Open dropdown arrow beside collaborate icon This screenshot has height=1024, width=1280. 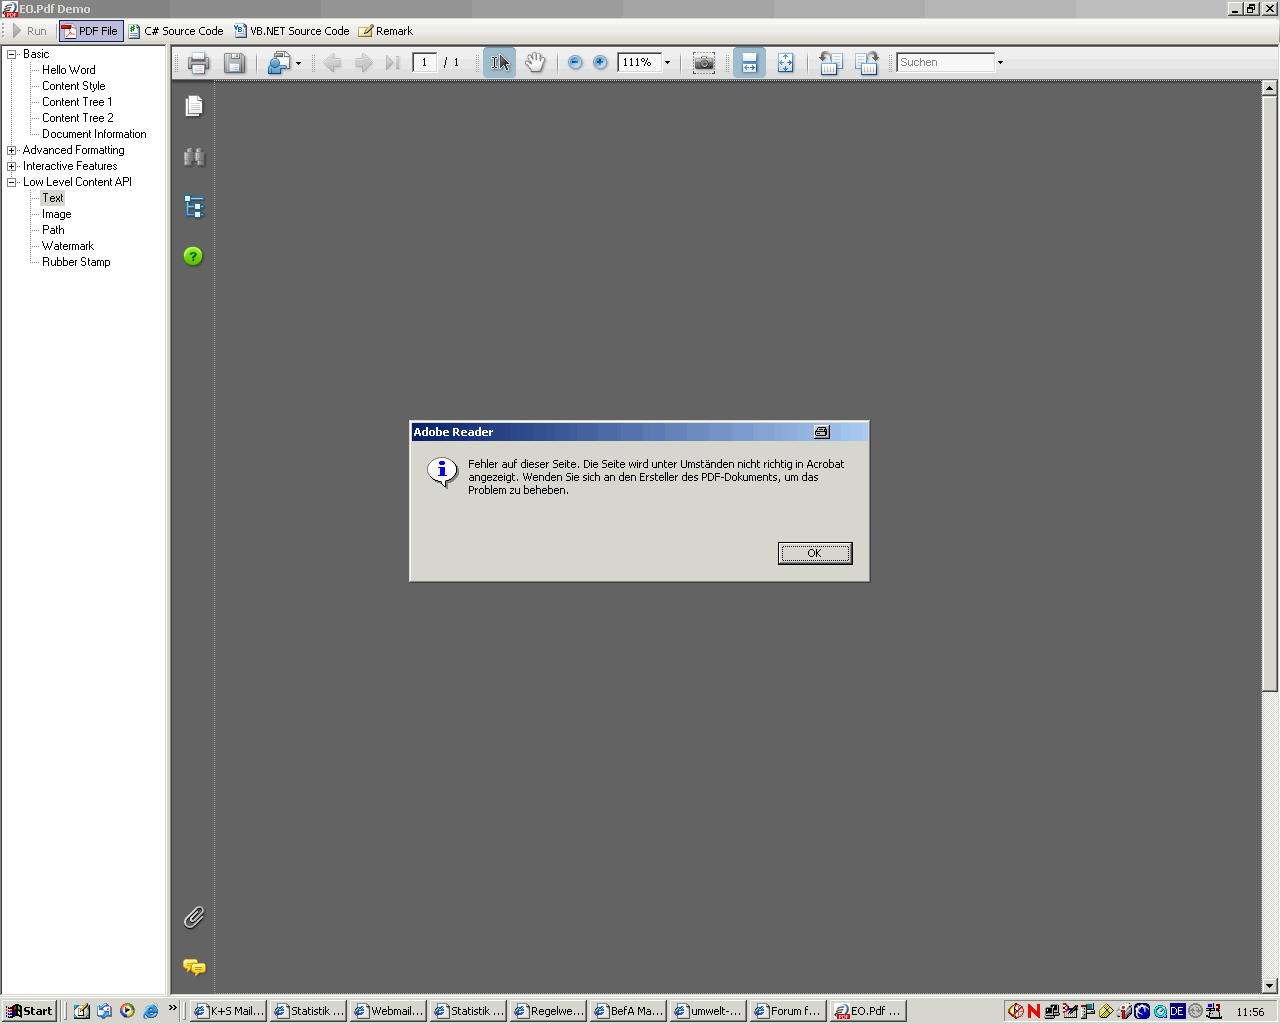298,64
